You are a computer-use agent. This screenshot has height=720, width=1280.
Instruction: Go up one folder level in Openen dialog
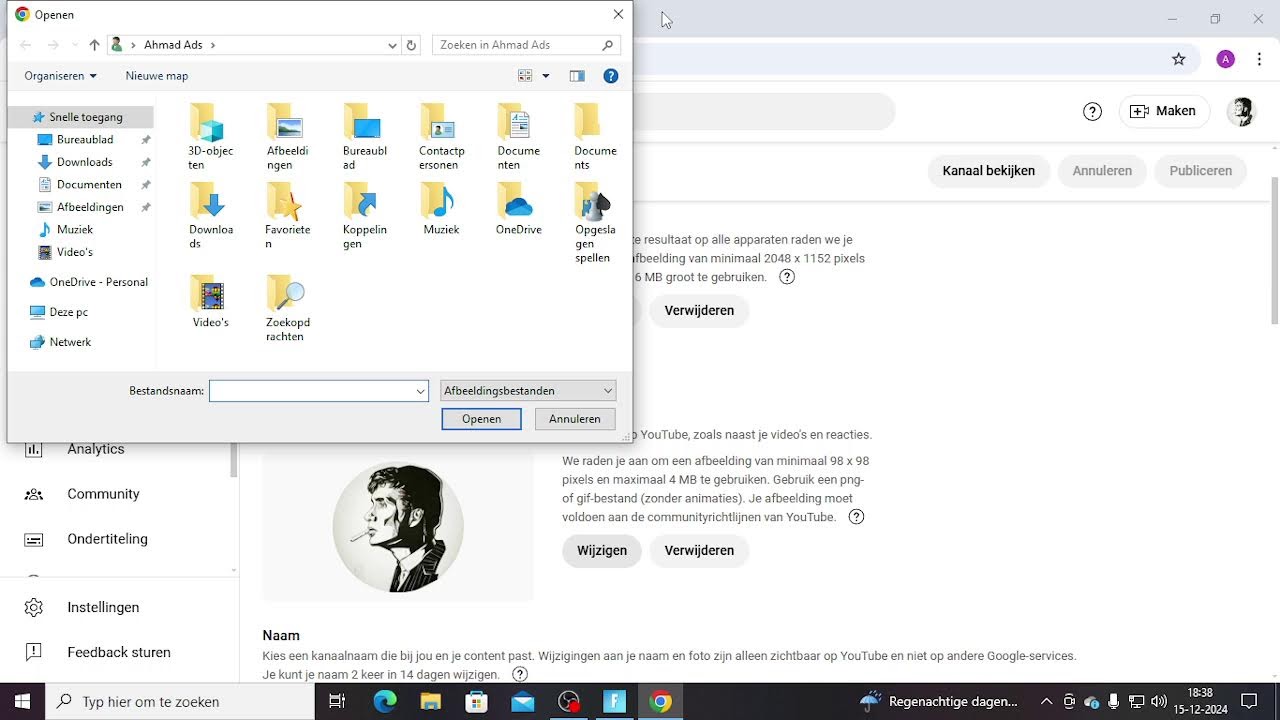pos(94,45)
